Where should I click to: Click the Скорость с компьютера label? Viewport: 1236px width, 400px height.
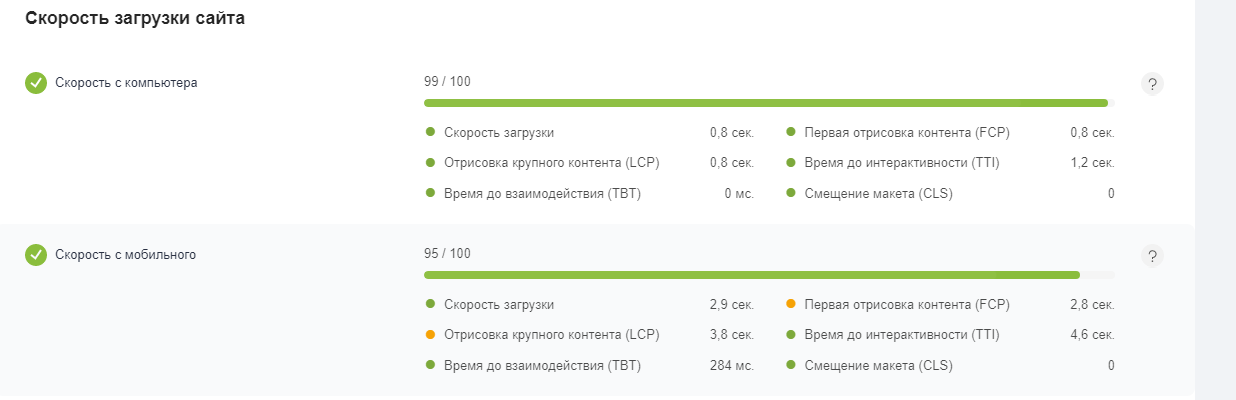pos(126,83)
